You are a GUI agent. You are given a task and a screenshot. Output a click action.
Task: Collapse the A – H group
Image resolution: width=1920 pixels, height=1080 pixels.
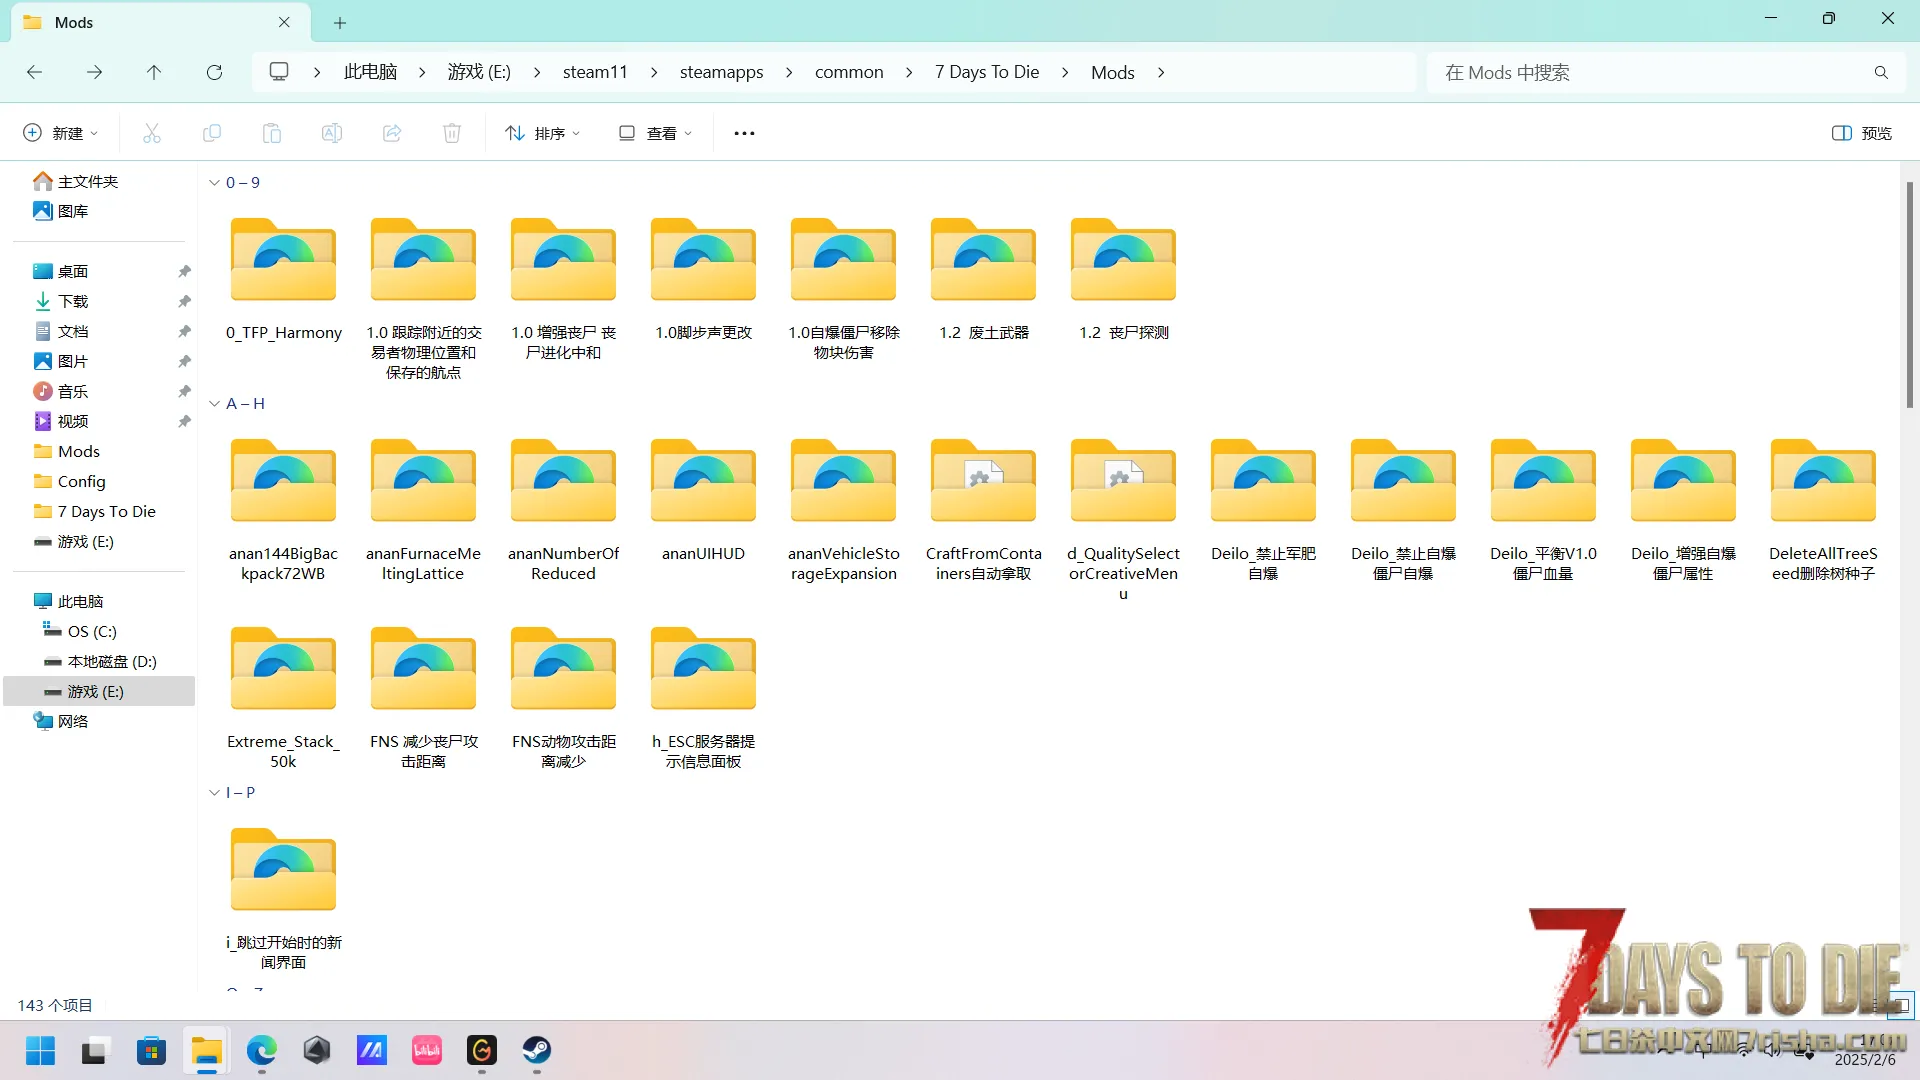(214, 403)
